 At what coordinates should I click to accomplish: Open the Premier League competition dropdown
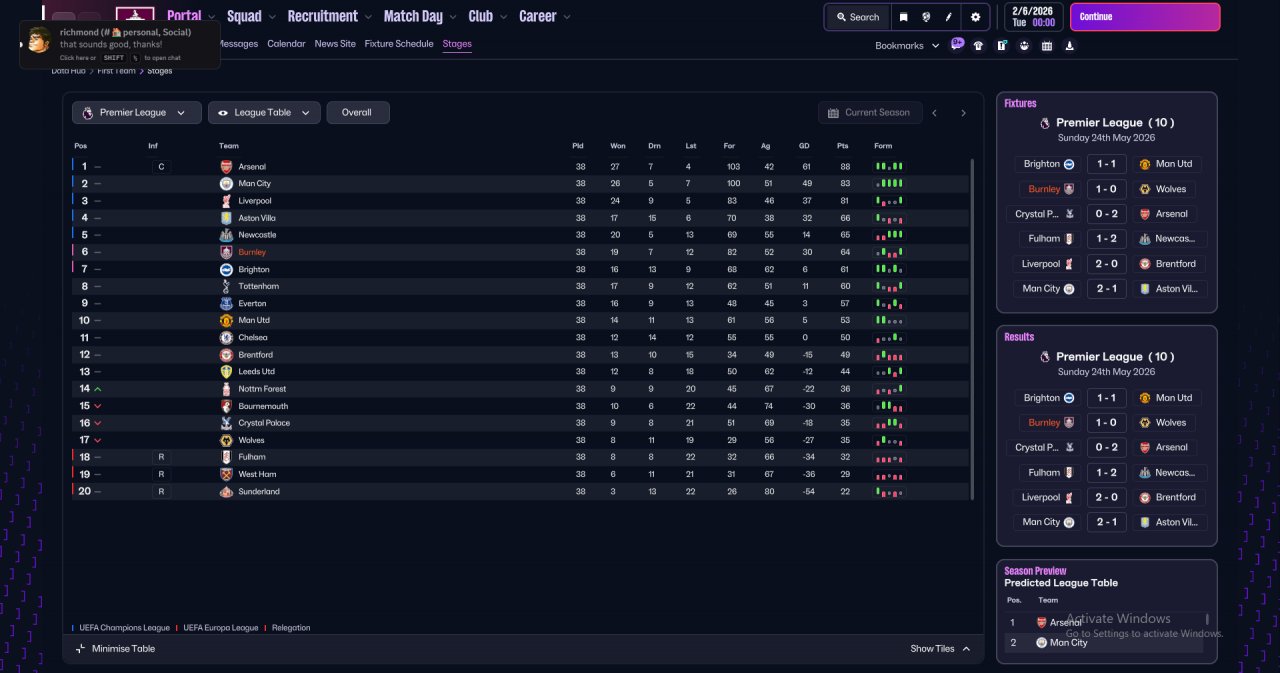137,113
